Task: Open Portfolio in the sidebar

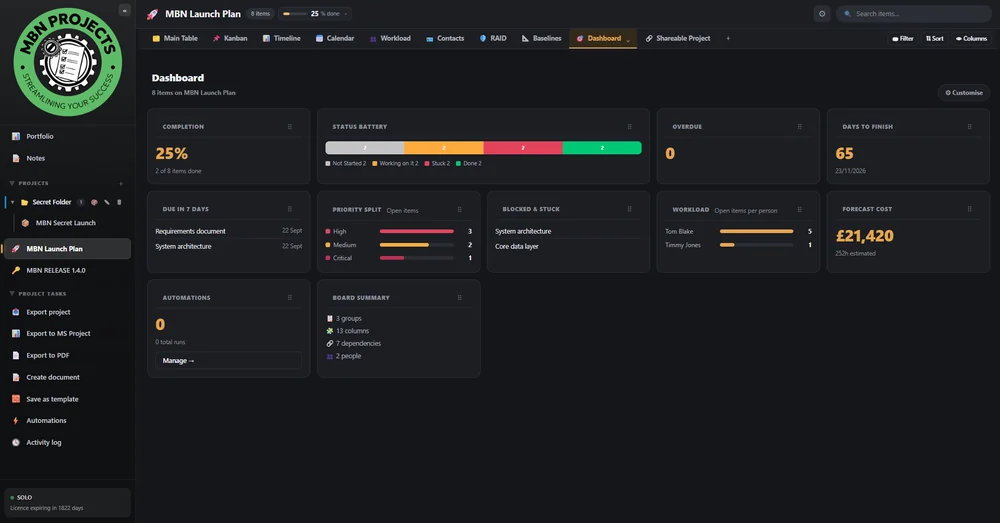Action: tap(40, 136)
